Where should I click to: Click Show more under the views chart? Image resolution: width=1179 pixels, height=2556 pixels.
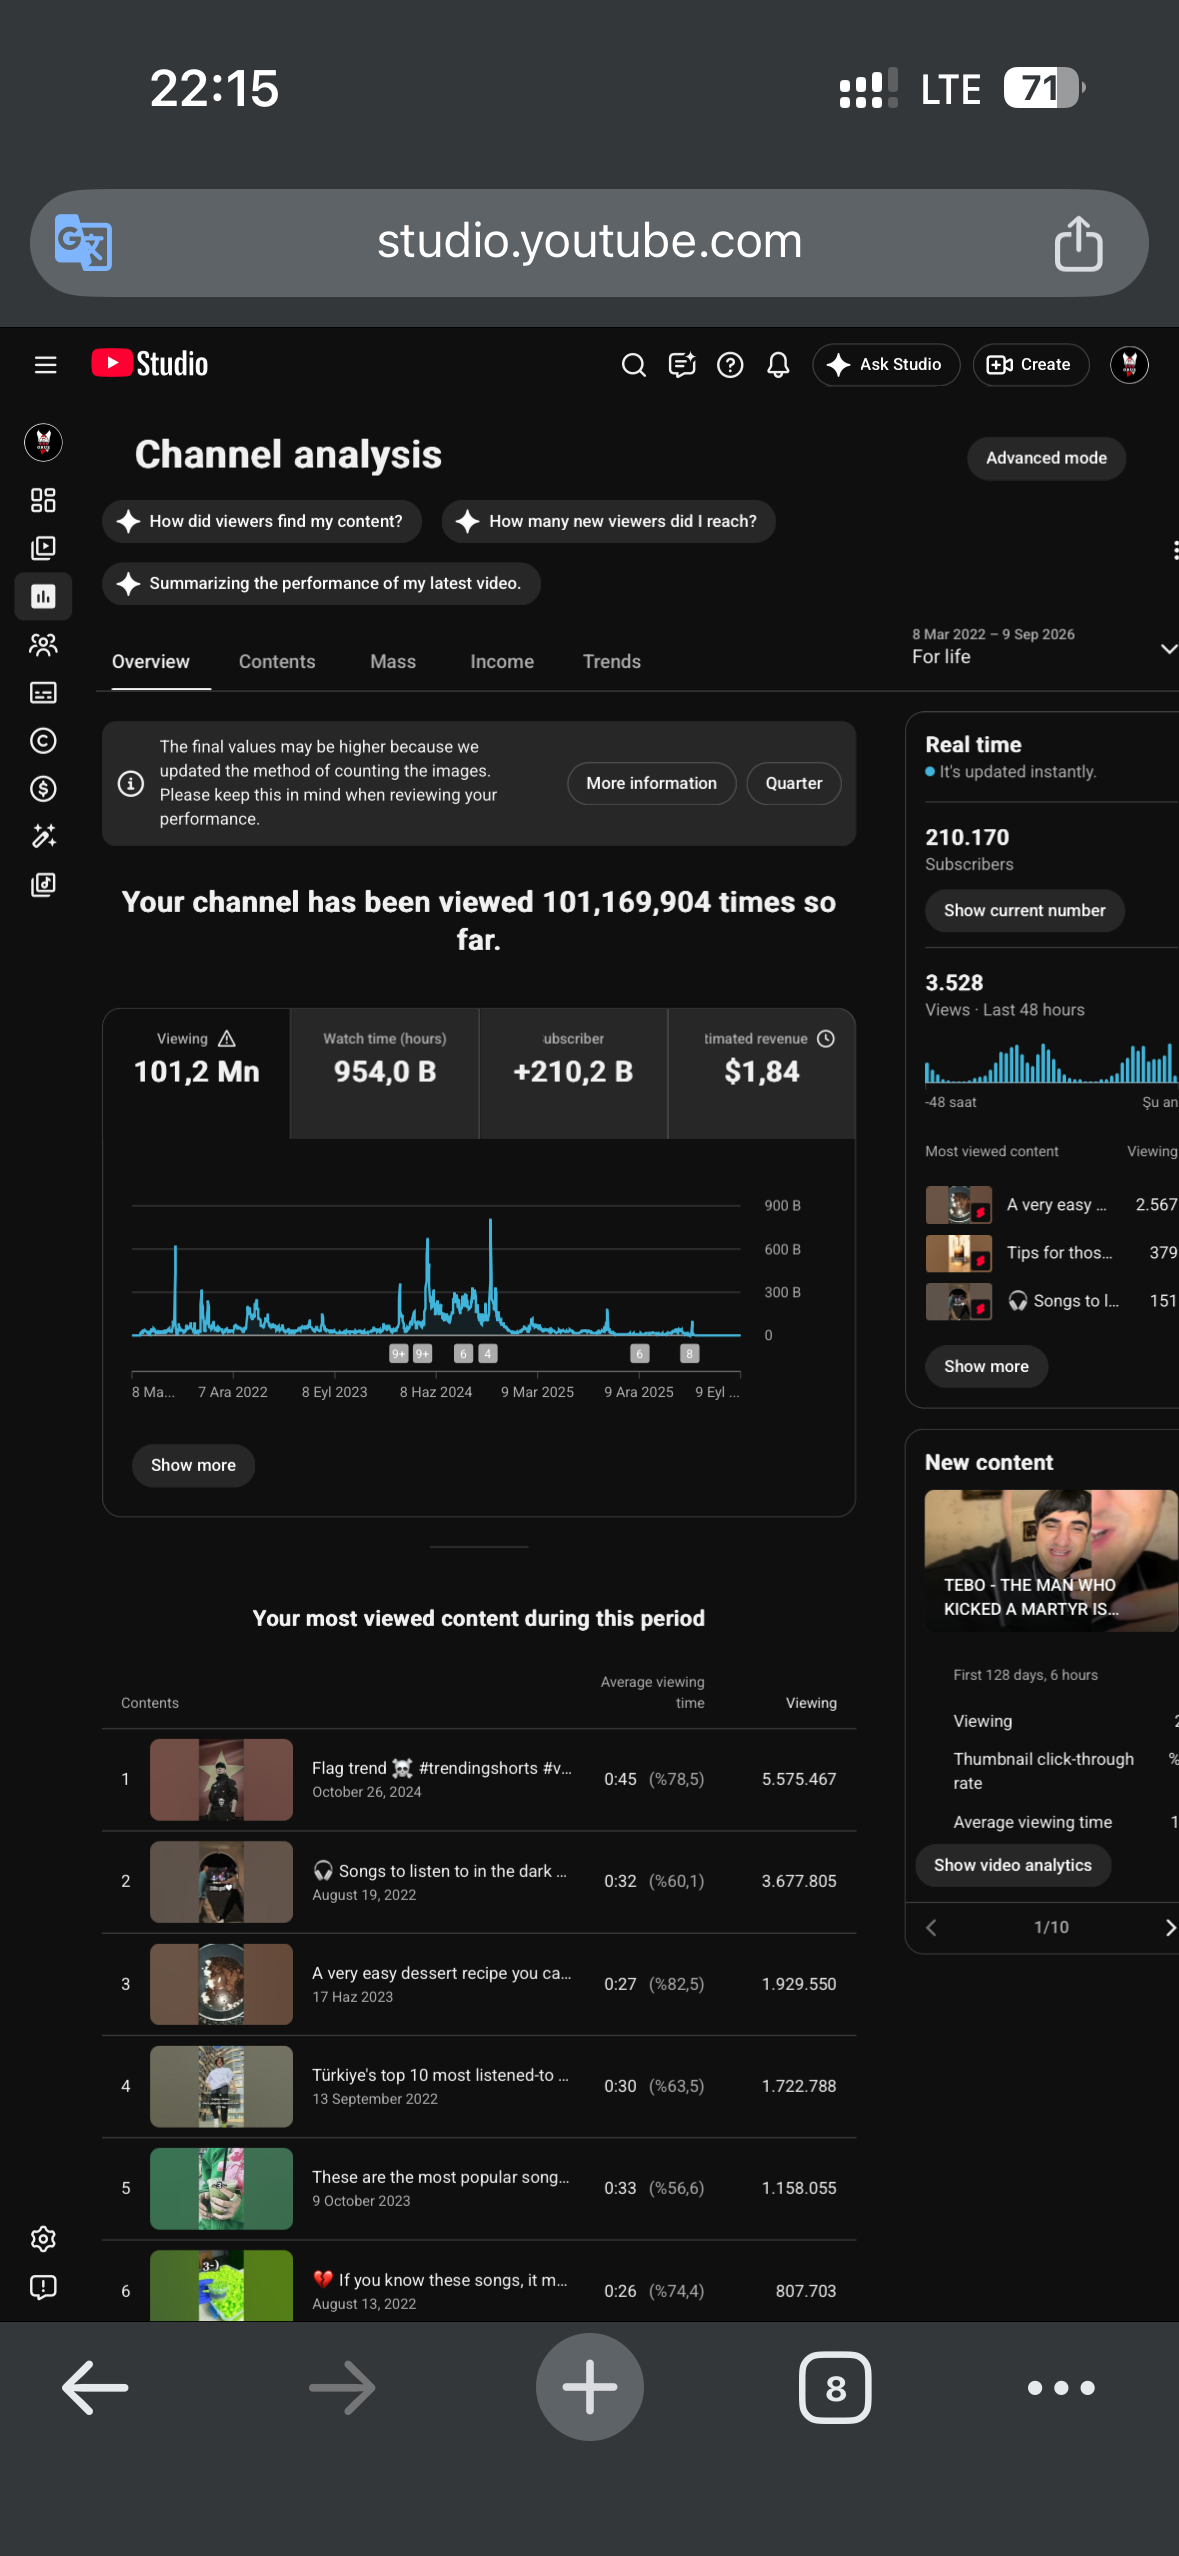click(193, 1465)
